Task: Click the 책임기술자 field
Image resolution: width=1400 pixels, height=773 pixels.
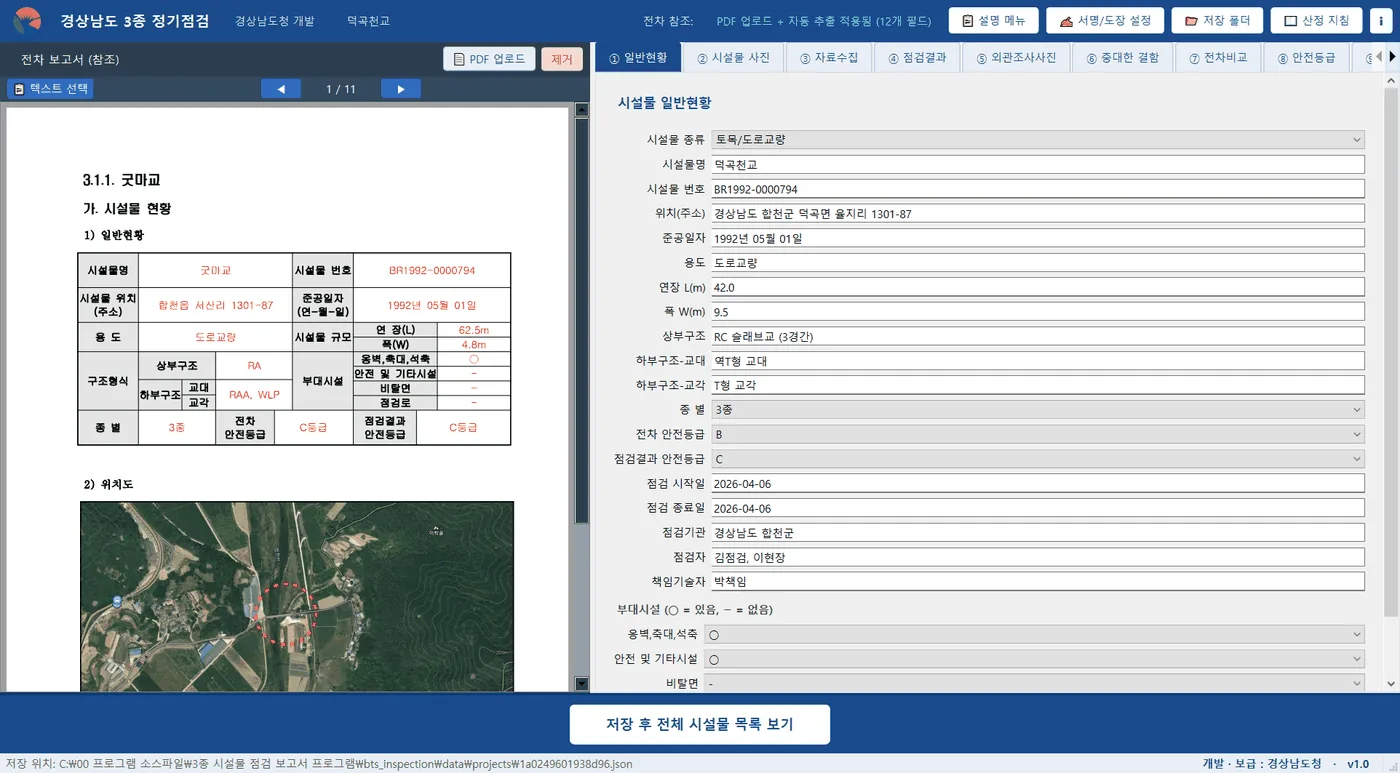Action: pos(1038,582)
